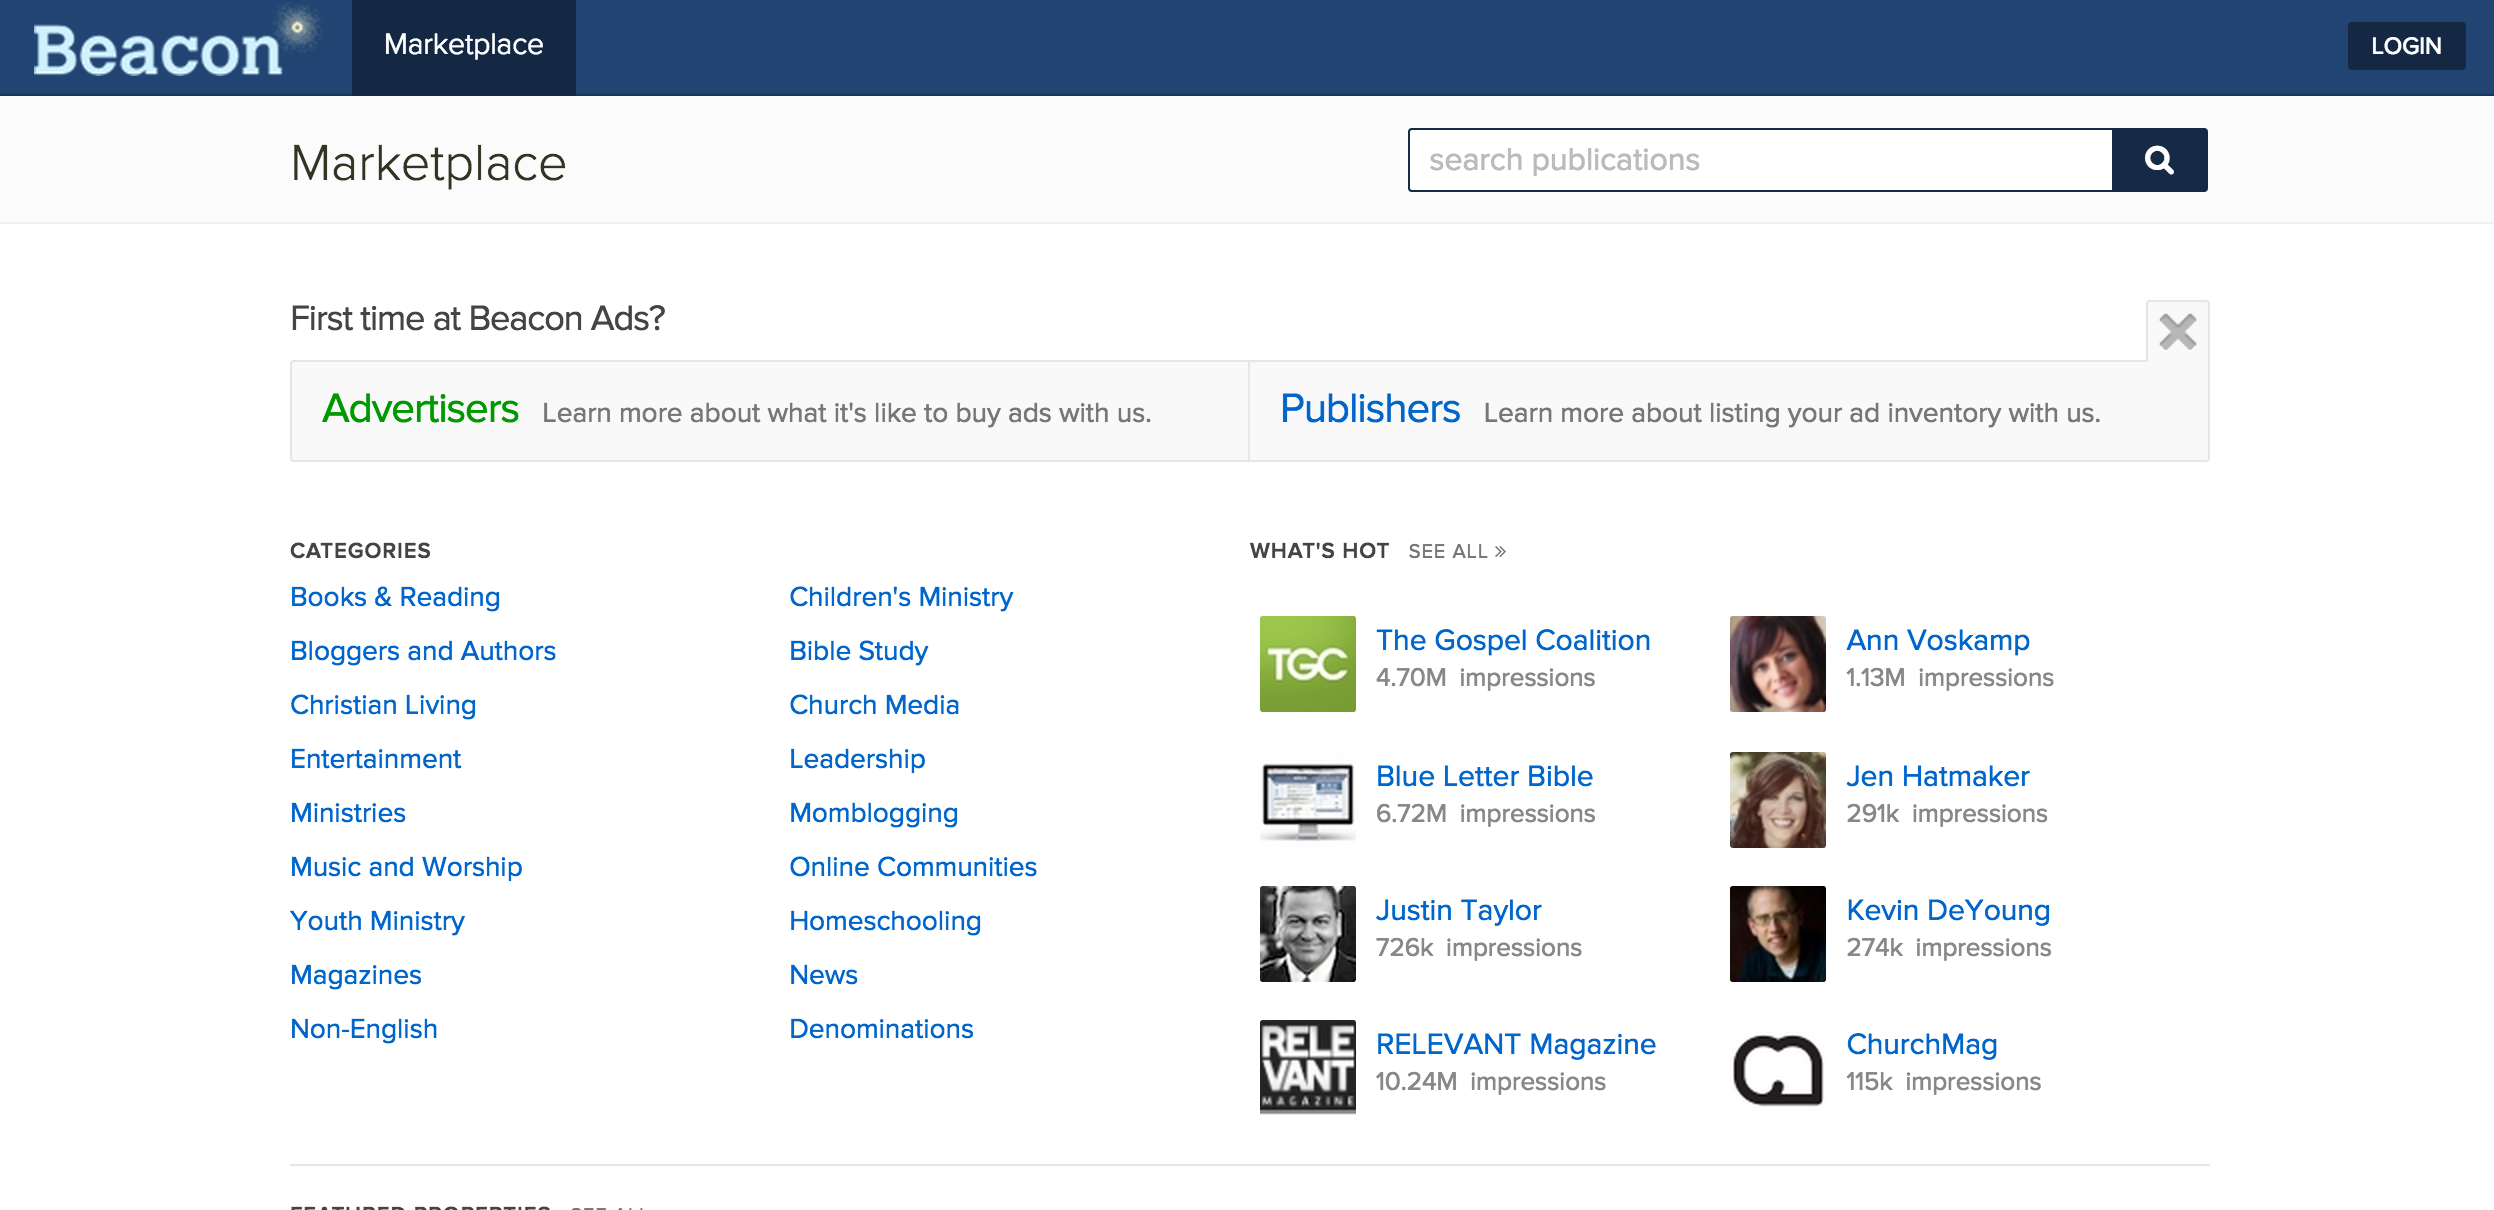Open the Marketplace navigation tab
This screenshot has height=1210, width=2494.
click(463, 45)
